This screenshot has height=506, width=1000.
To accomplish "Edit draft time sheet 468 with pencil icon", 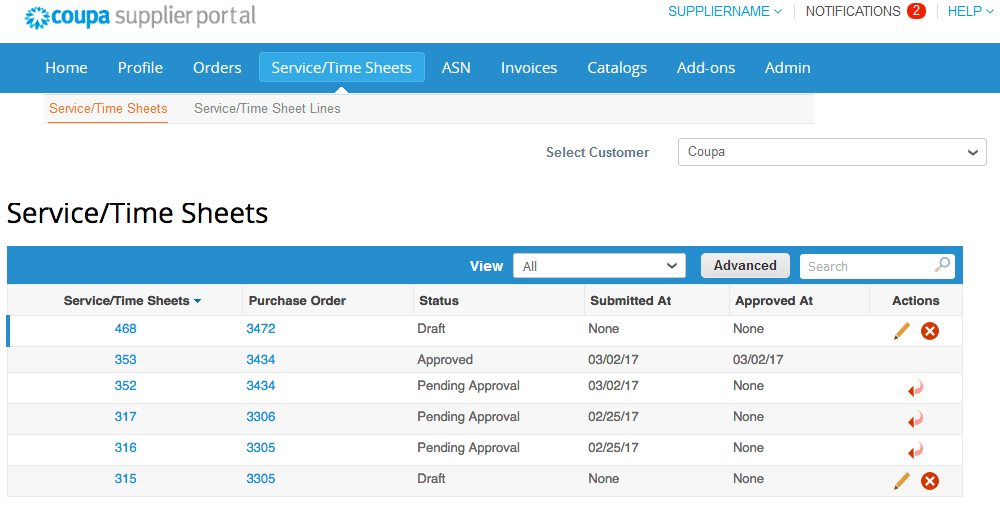I will coord(902,331).
